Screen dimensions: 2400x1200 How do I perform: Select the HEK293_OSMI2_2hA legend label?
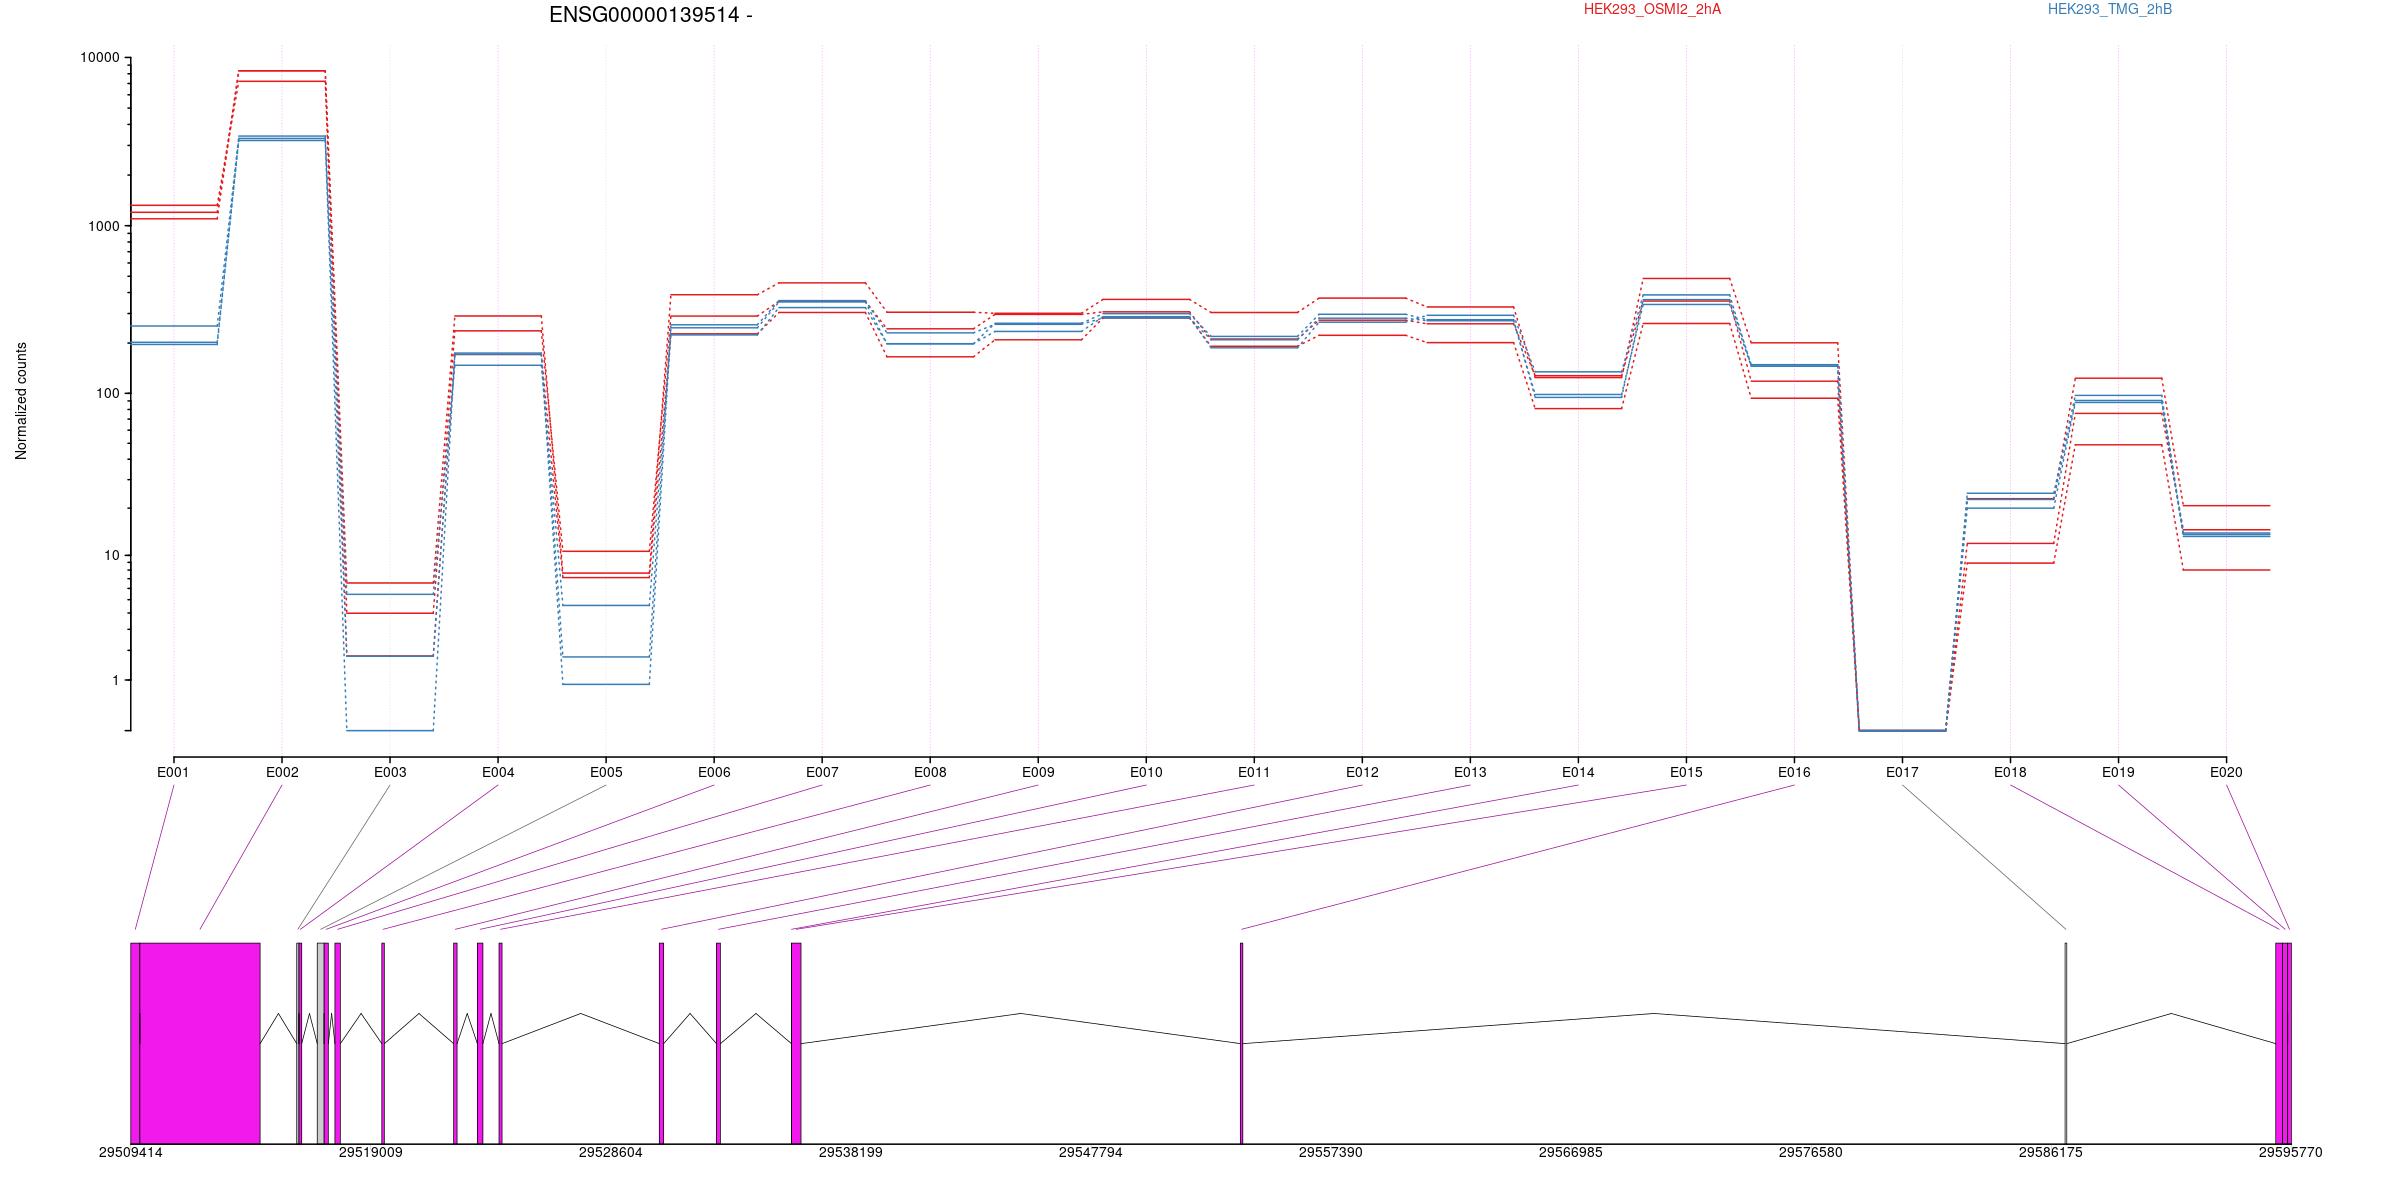click(x=1652, y=9)
